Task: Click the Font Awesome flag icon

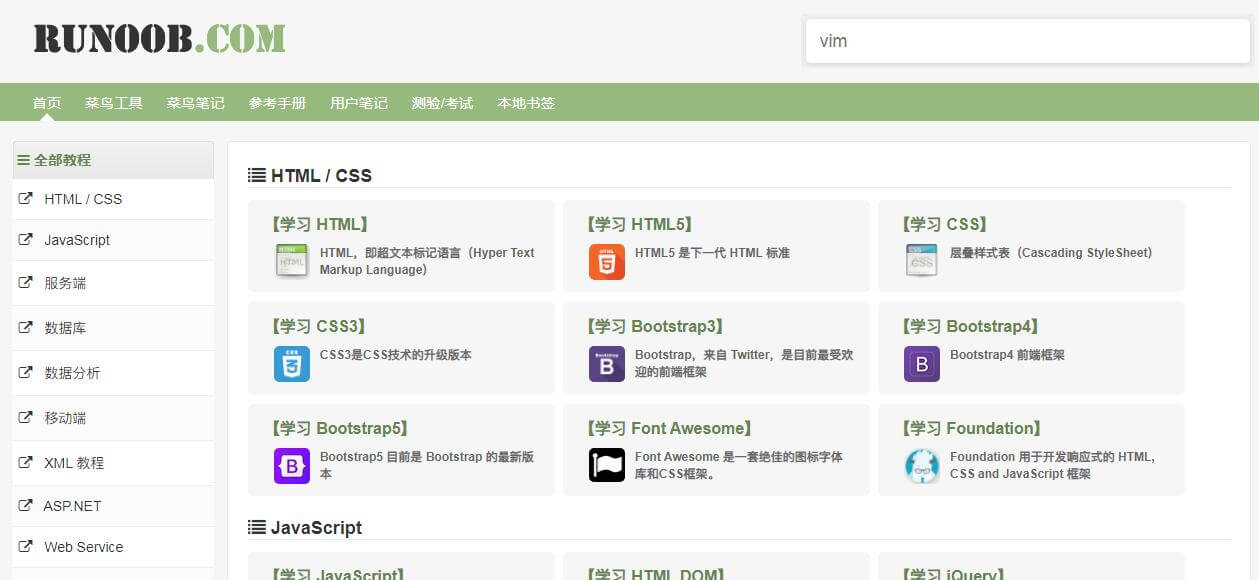Action: coord(607,465)
